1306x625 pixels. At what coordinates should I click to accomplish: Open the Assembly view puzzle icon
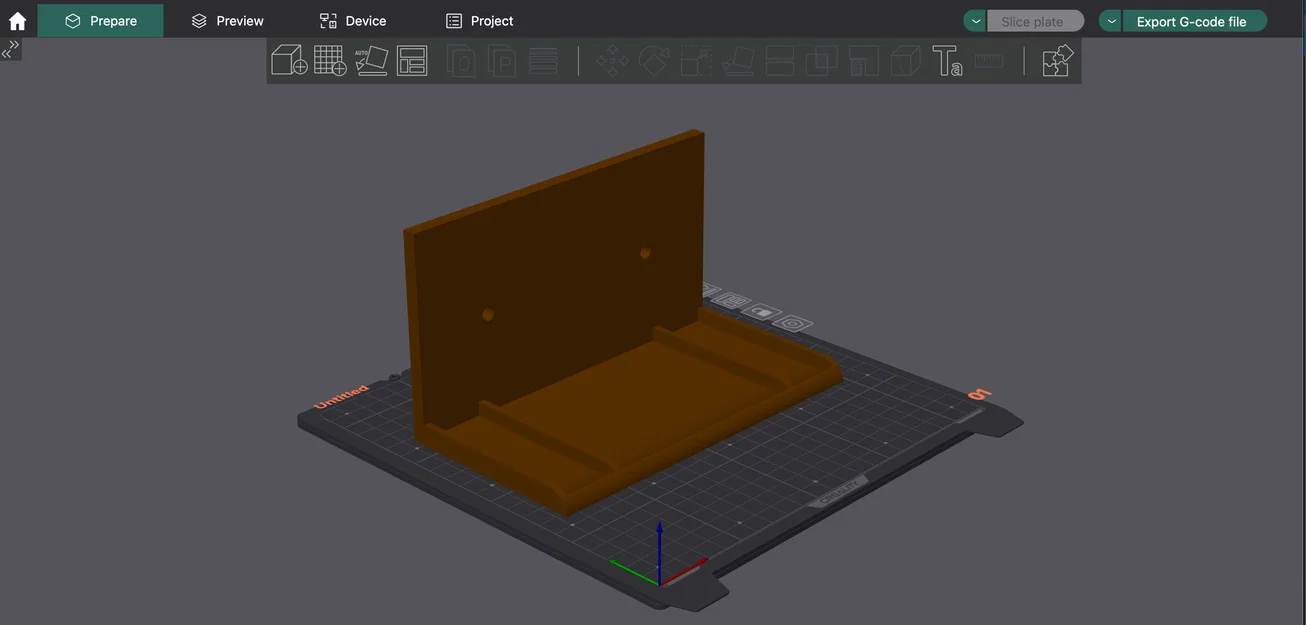(1057, 60)
